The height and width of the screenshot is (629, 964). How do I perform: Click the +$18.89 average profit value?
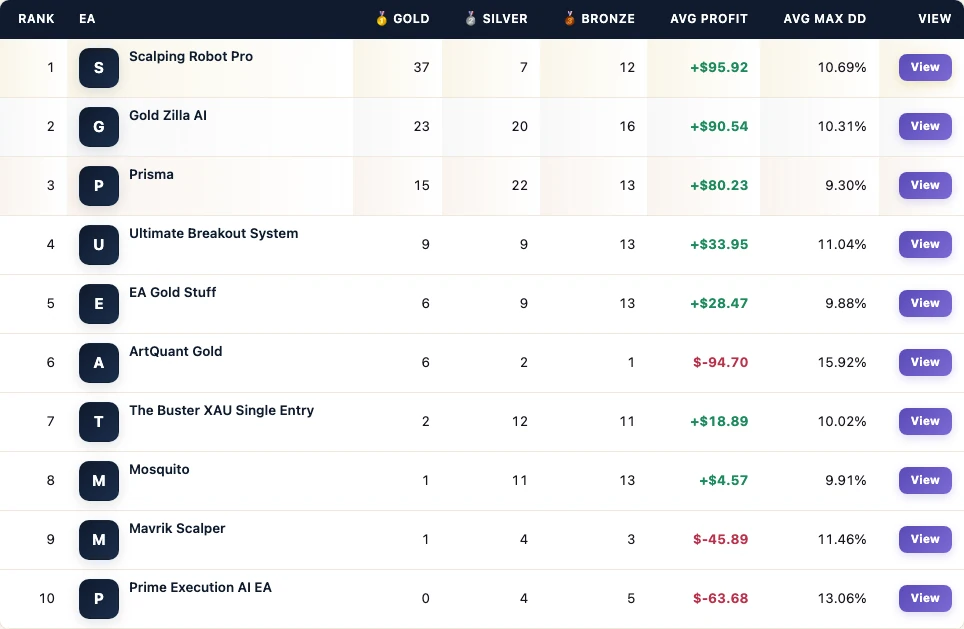[x=719, y=422]
